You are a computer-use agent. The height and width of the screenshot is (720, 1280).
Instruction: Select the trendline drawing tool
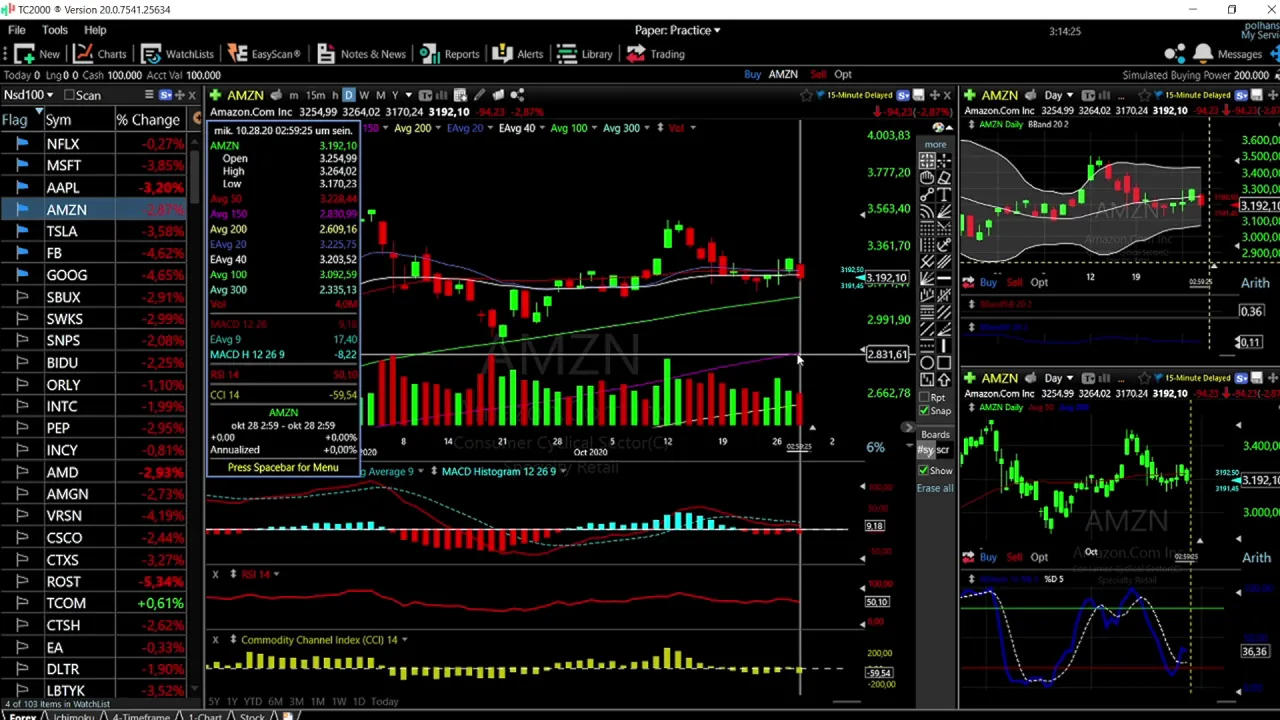tap(927, 195)
